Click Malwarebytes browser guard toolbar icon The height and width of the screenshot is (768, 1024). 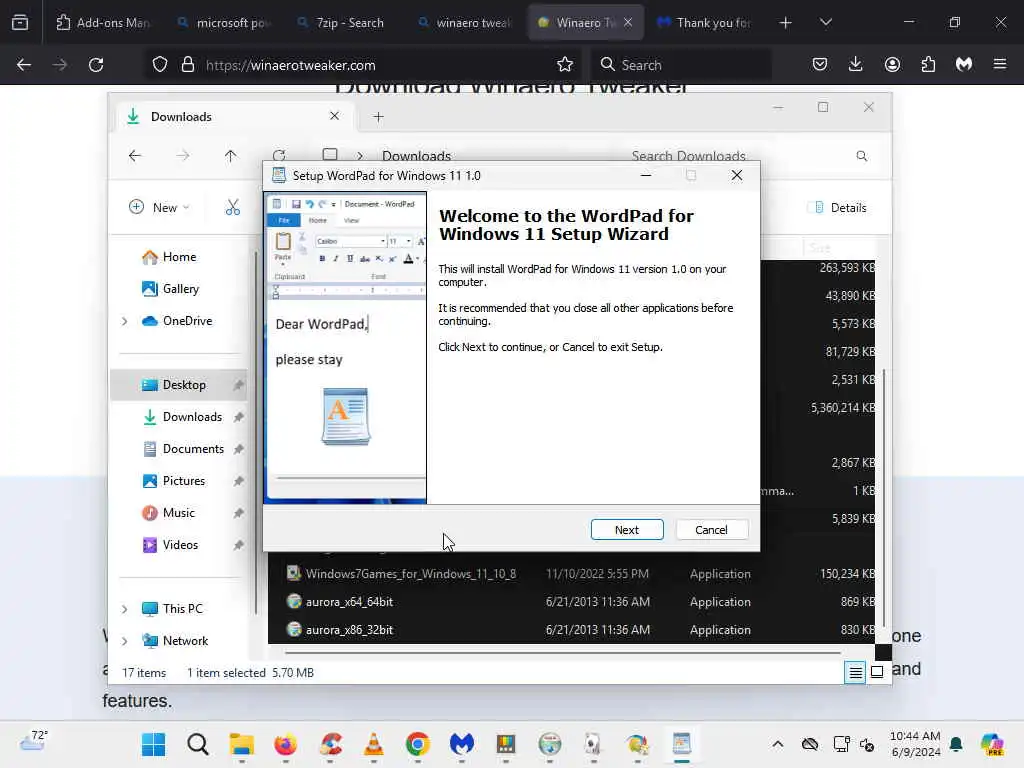[964, 65]
